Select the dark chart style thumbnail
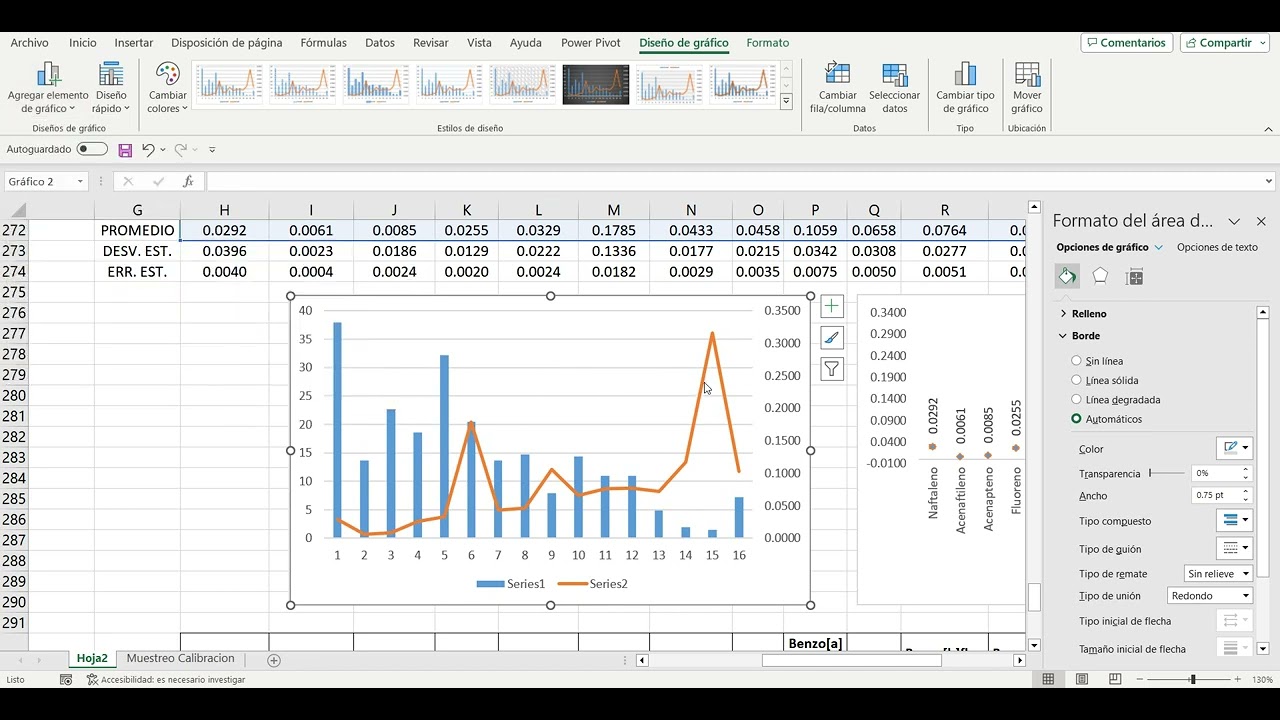This screenshot has width=1280, height=720. tap(596, 85)
